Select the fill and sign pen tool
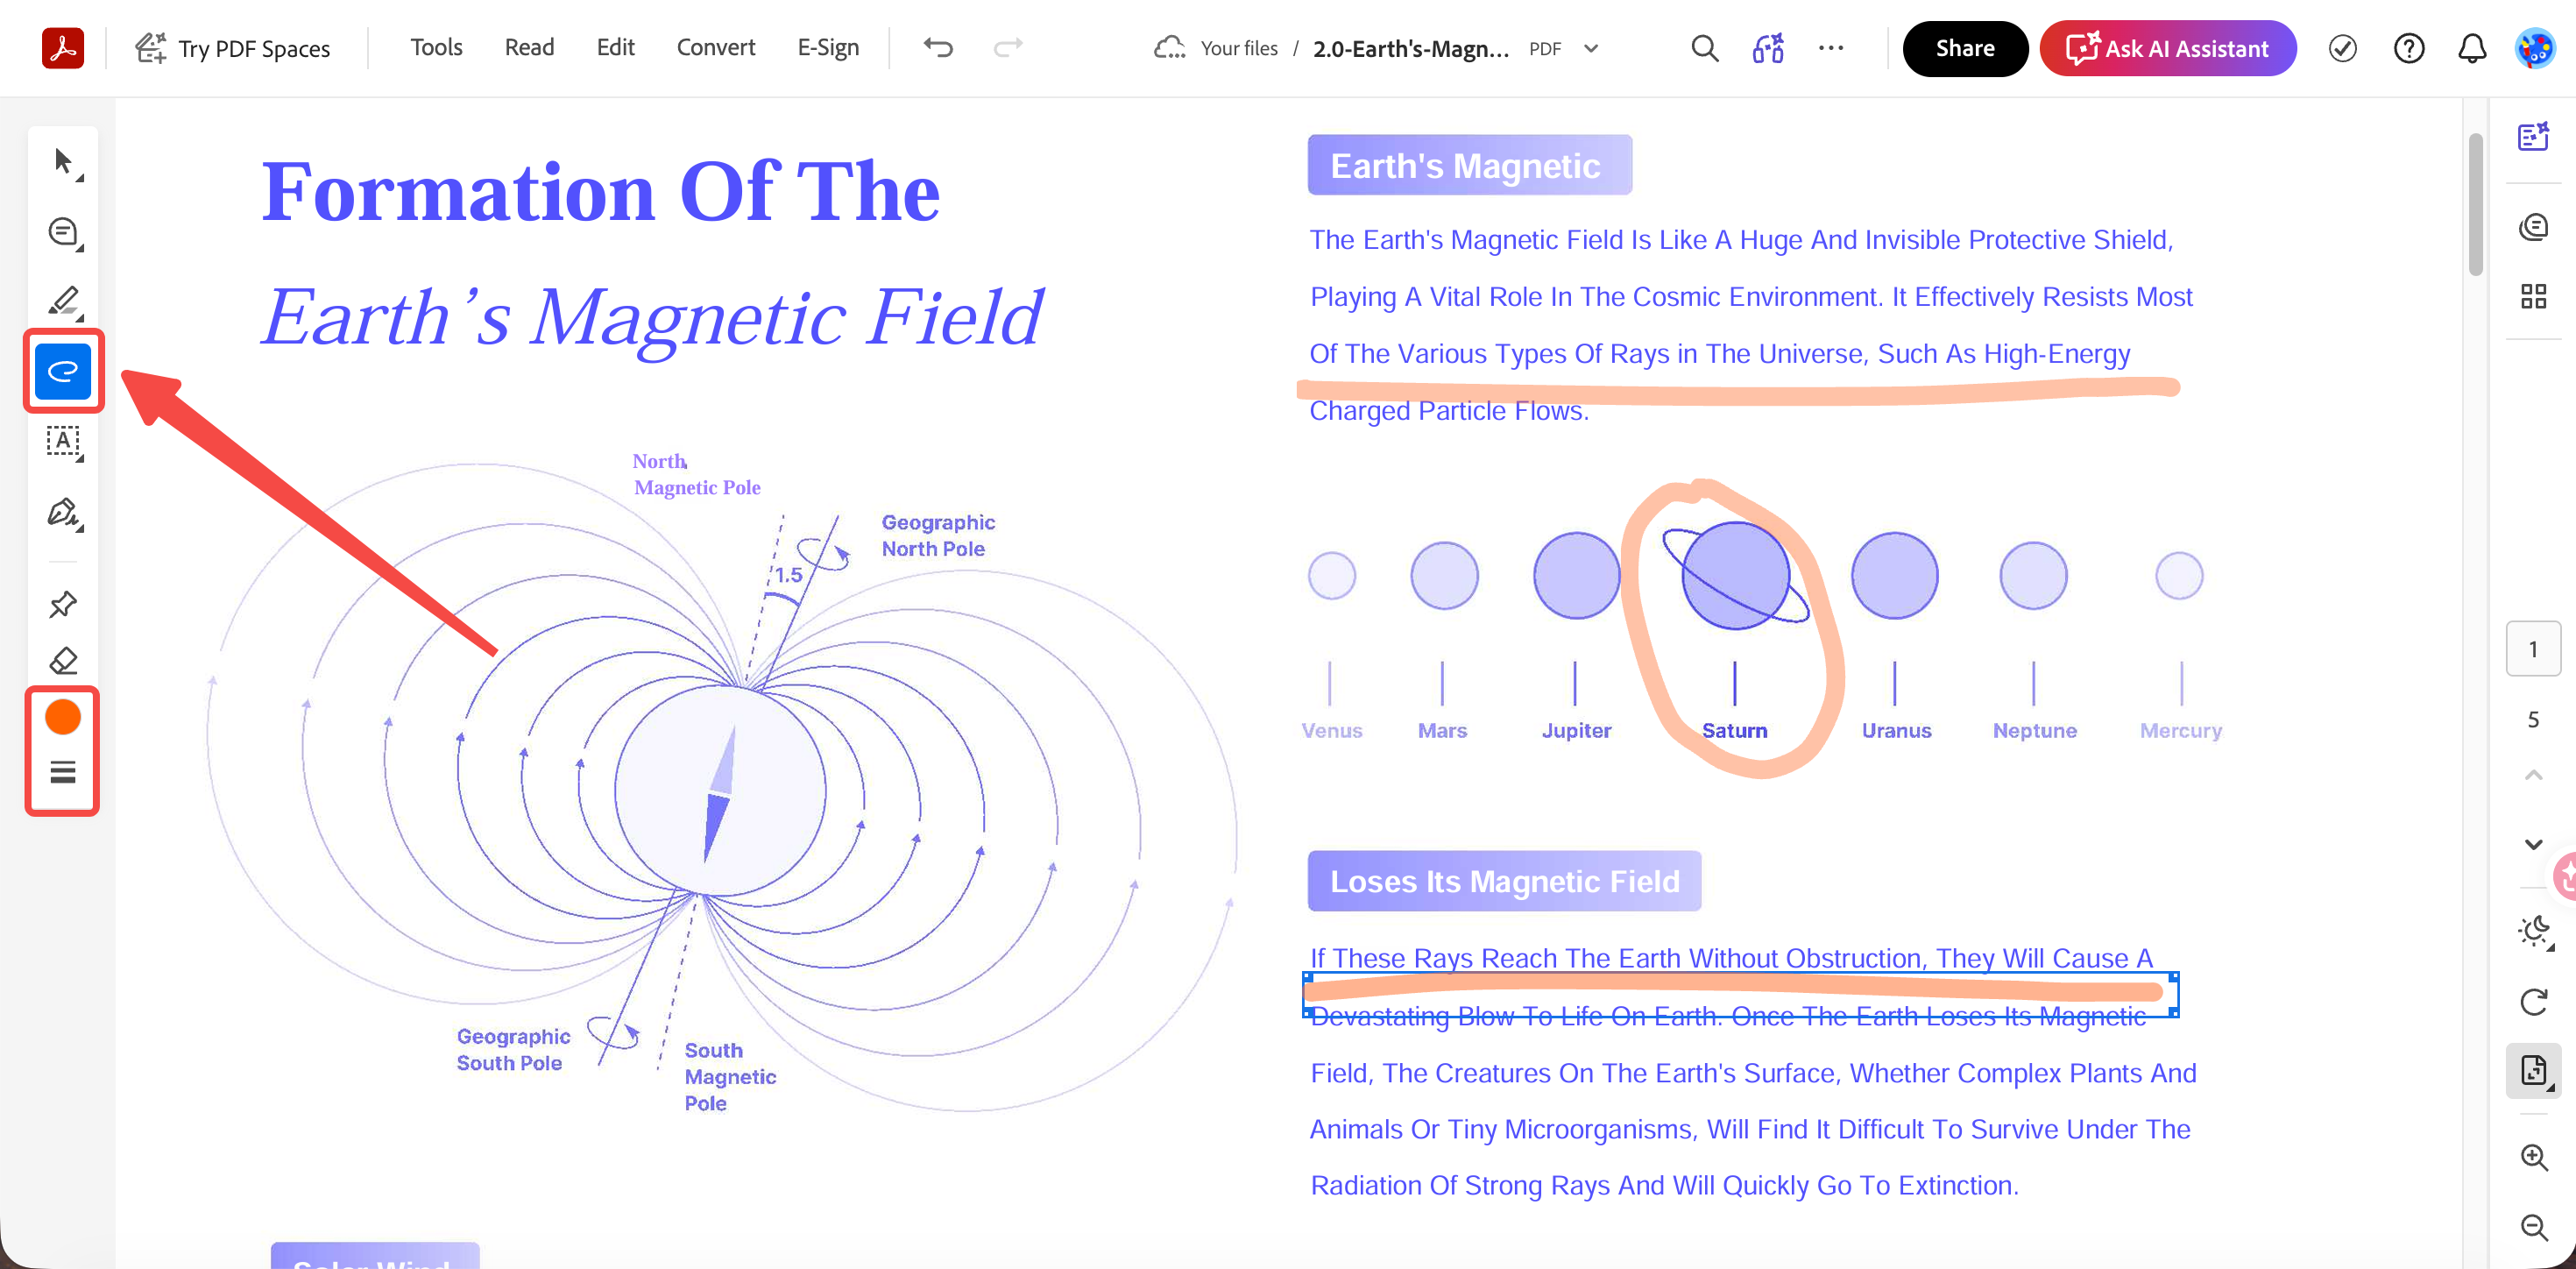The height and width of the screenshot is (1269, 2576). point(64,512)
